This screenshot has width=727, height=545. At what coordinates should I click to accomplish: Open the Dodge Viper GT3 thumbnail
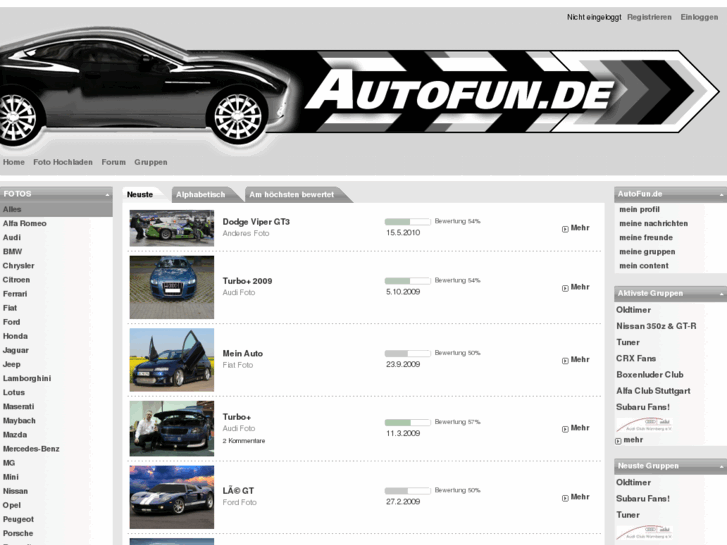pyautogui.click(x=172, y=228)
